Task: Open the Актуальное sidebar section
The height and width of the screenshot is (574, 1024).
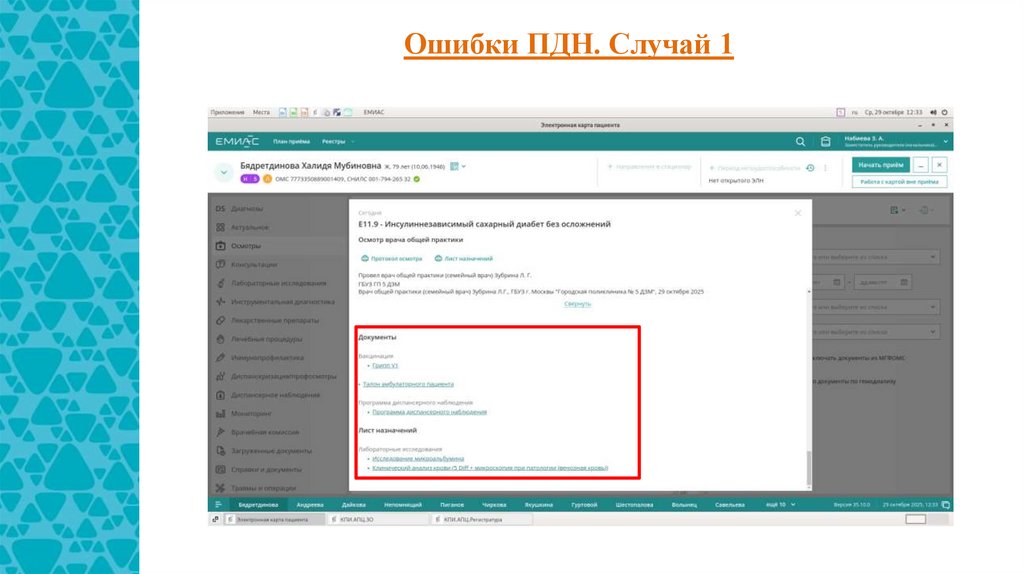Action: (x=249, y=227)
